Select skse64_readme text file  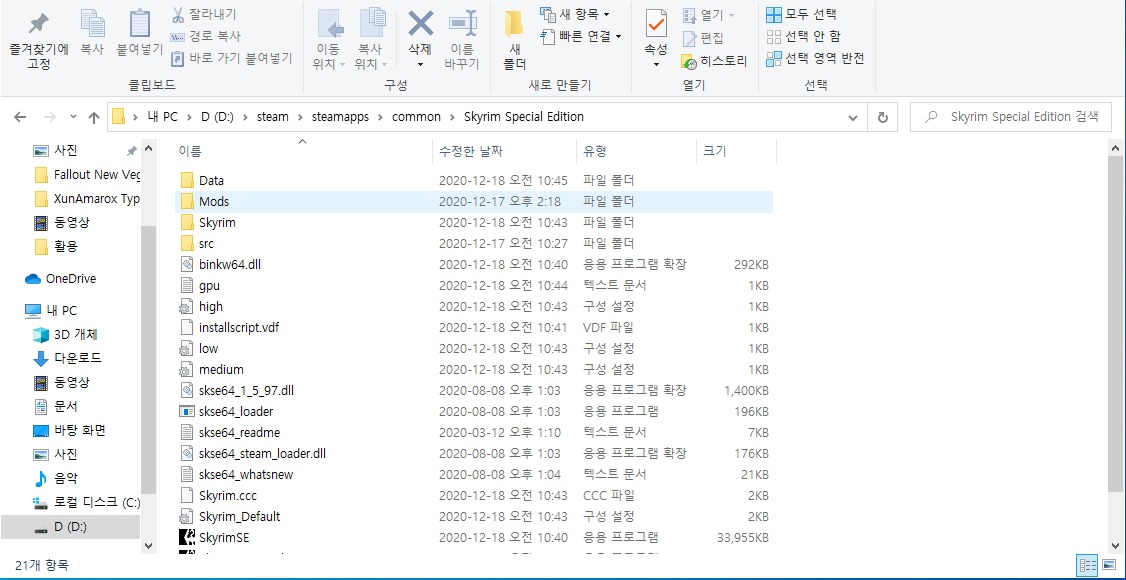point(474,432)
